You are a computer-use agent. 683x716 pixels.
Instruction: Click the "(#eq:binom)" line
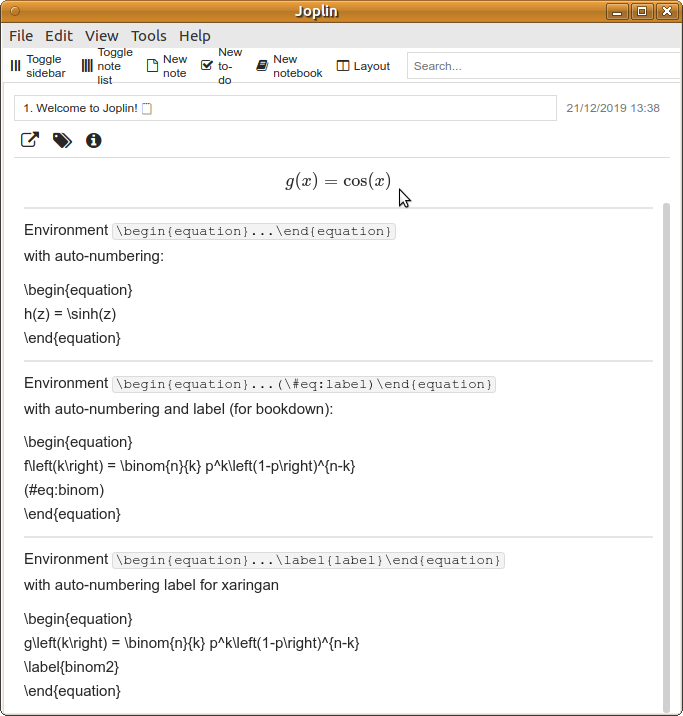[64, 490]
